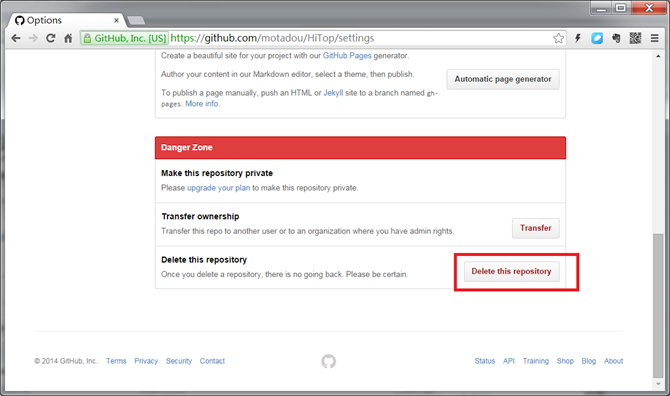Open the blue square extension icon
The width and height of the screenshot is (670, 396).
(597, 38)
